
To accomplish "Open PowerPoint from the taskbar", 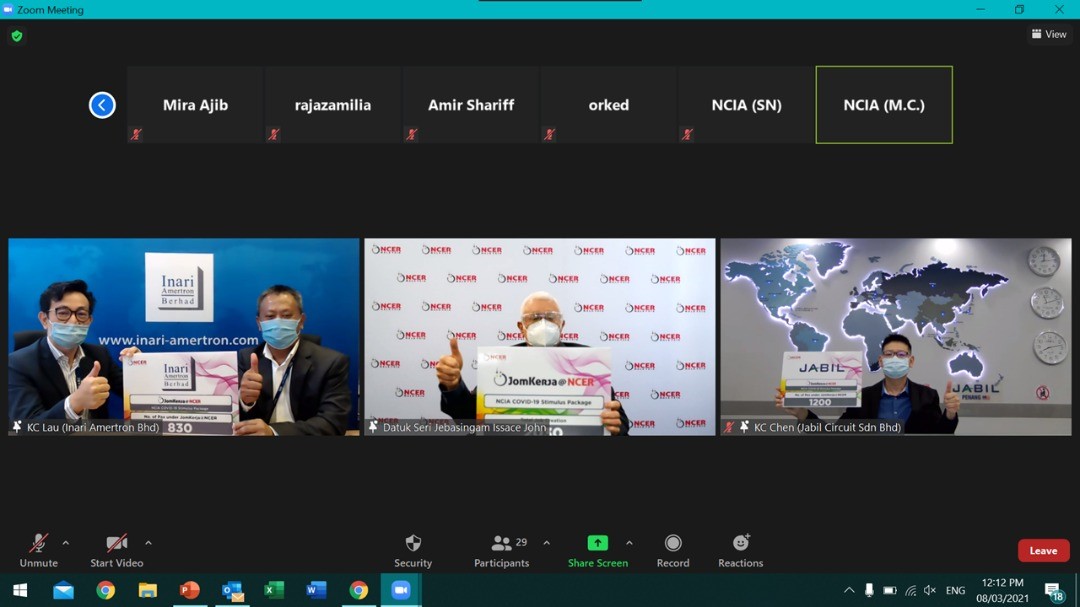I will [x=189, y=590].
